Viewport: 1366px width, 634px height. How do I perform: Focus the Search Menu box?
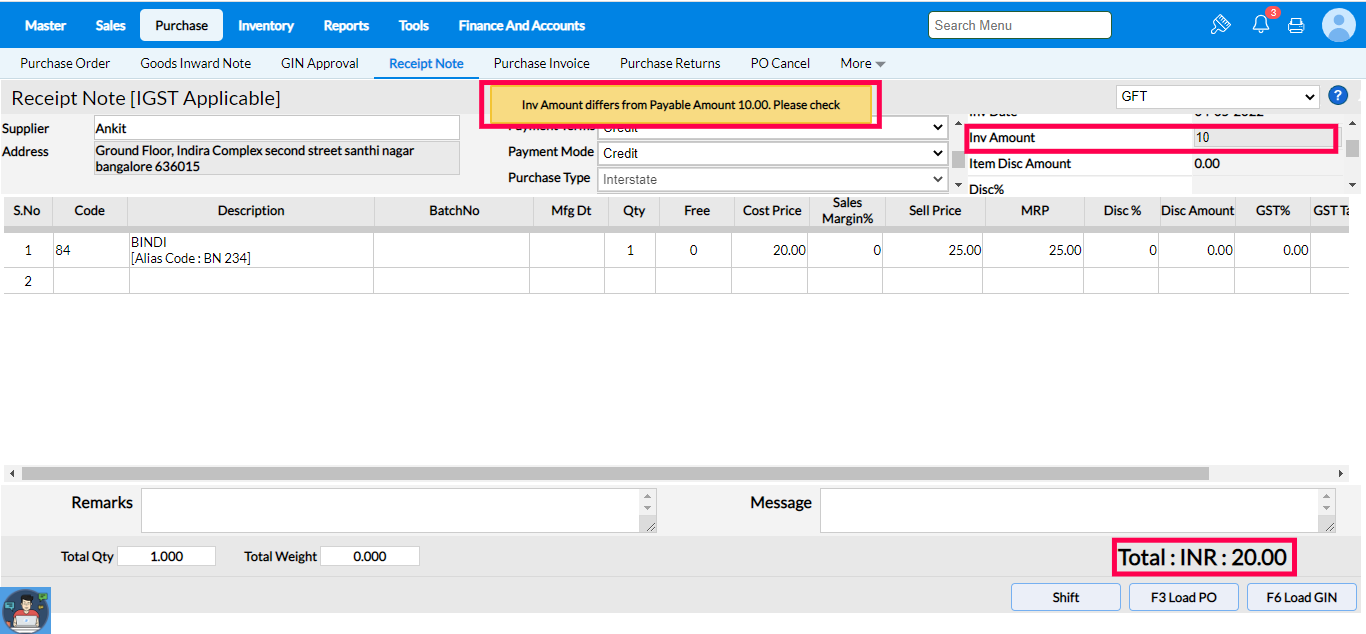(x=1019, y=25)
